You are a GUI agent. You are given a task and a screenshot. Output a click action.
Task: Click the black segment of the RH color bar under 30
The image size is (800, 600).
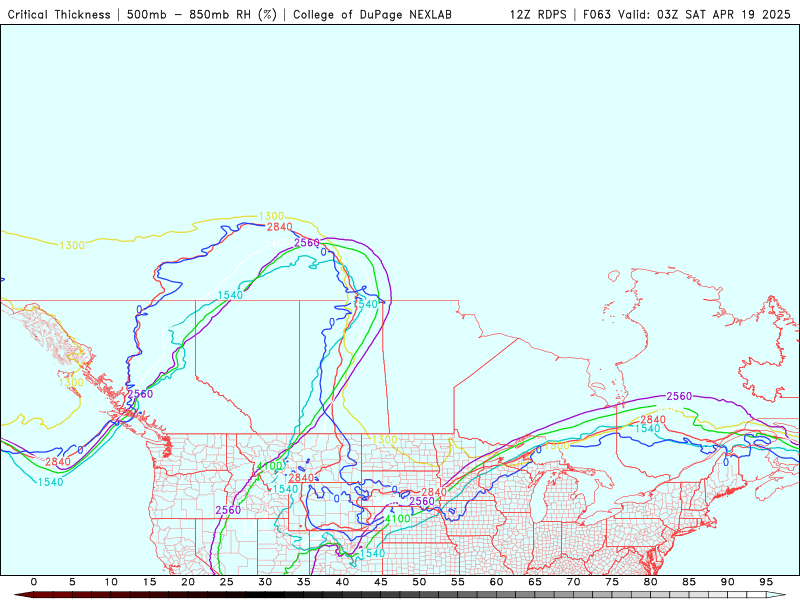pyautogui.click(x=265, y=595)
